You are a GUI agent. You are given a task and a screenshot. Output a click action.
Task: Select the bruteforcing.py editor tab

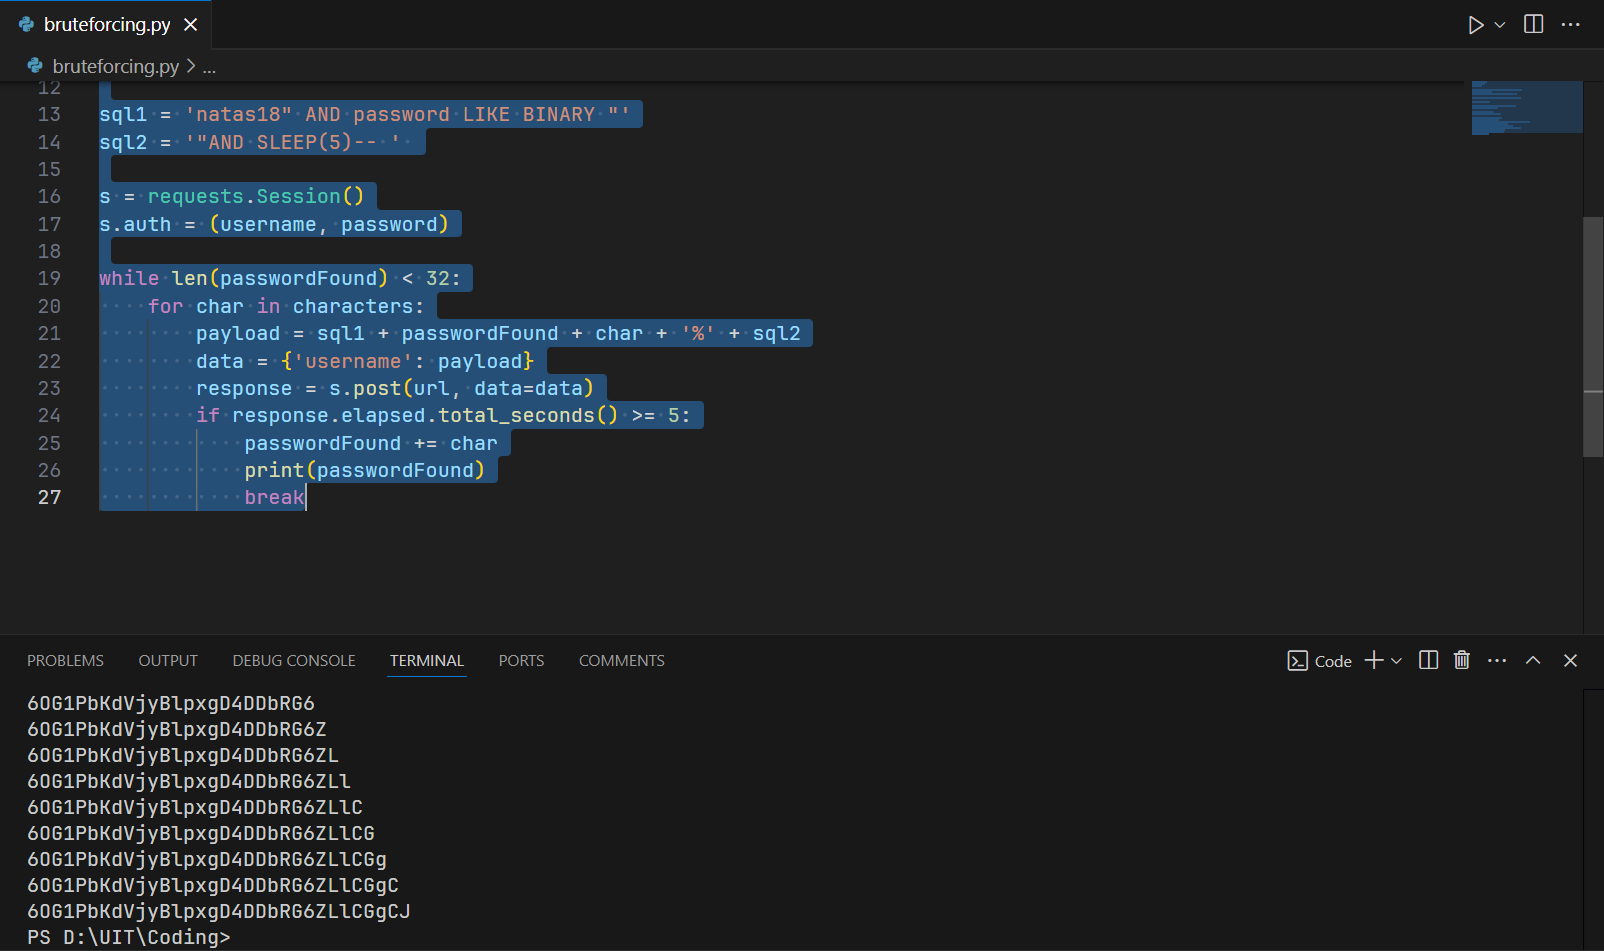click(107, 25)
